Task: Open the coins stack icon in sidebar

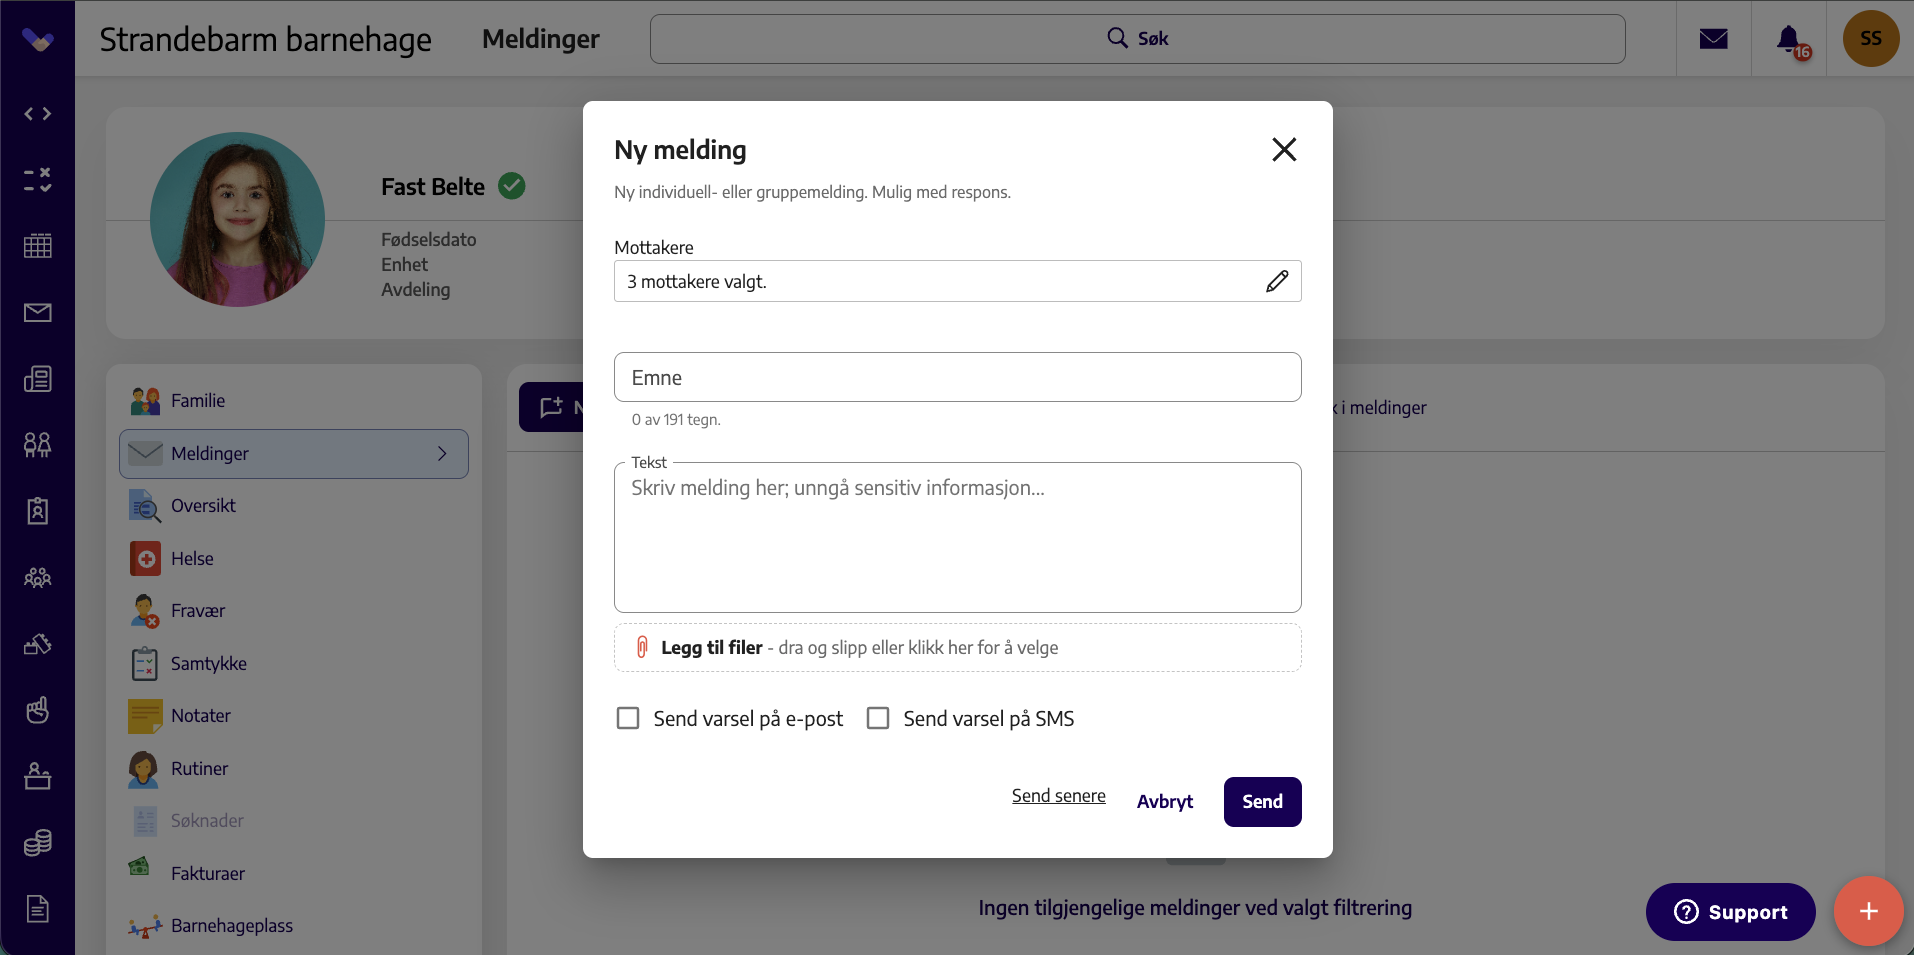Action: (37, 843)
